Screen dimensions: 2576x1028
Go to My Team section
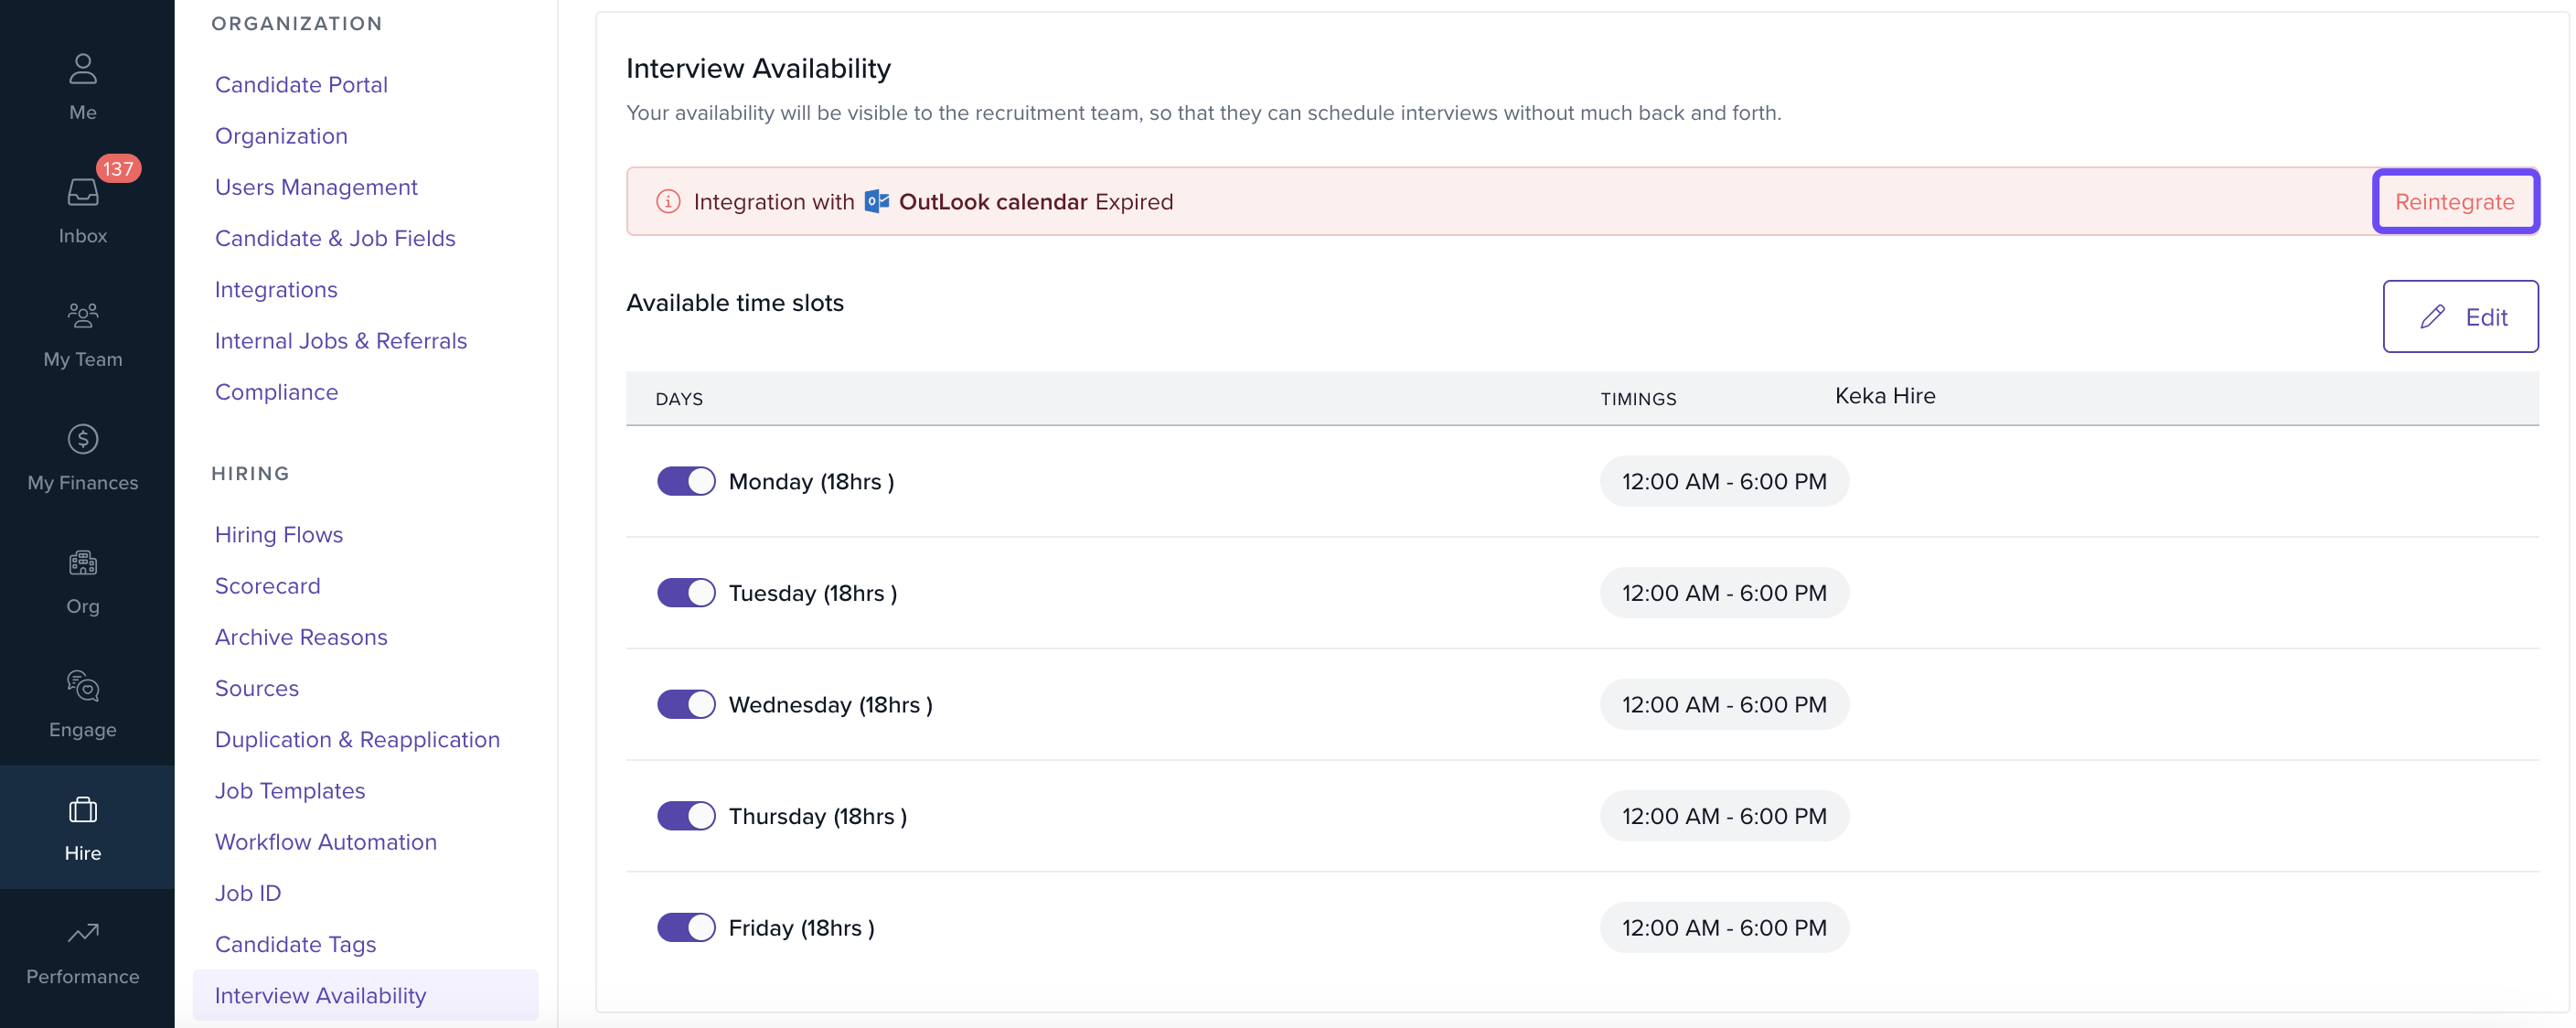coord(83,316)
